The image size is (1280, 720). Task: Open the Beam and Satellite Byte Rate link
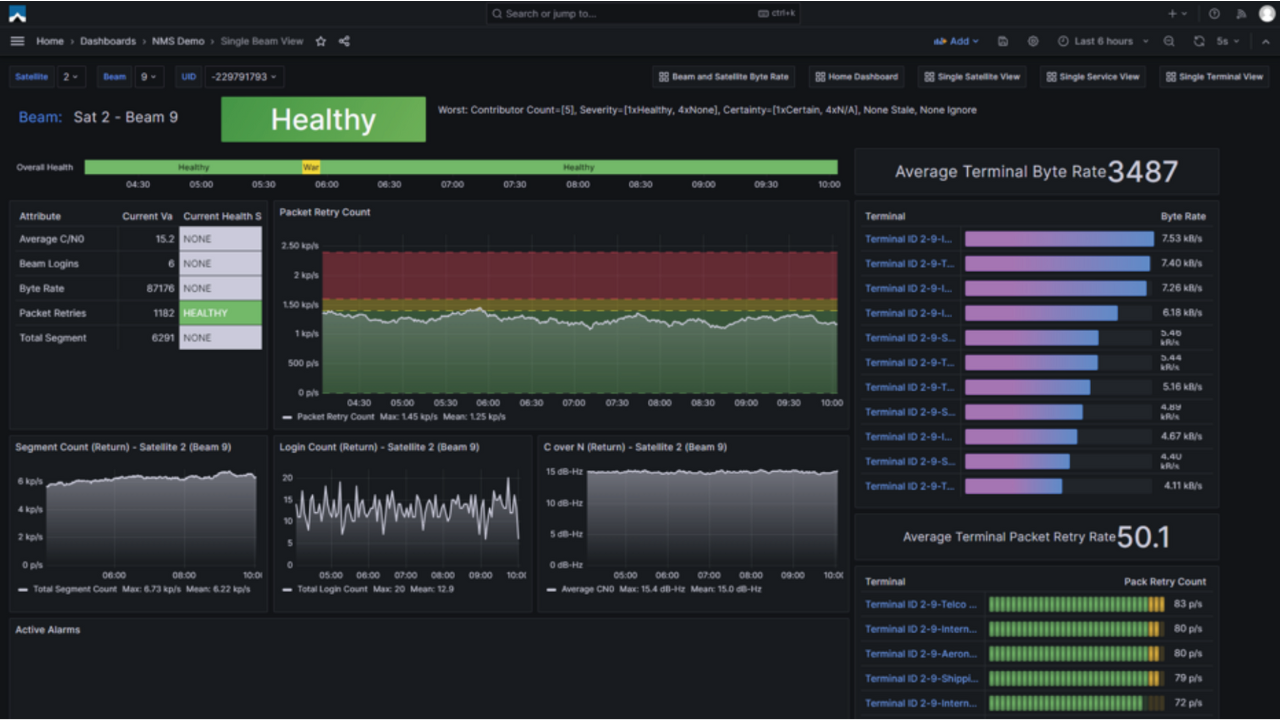724,77
